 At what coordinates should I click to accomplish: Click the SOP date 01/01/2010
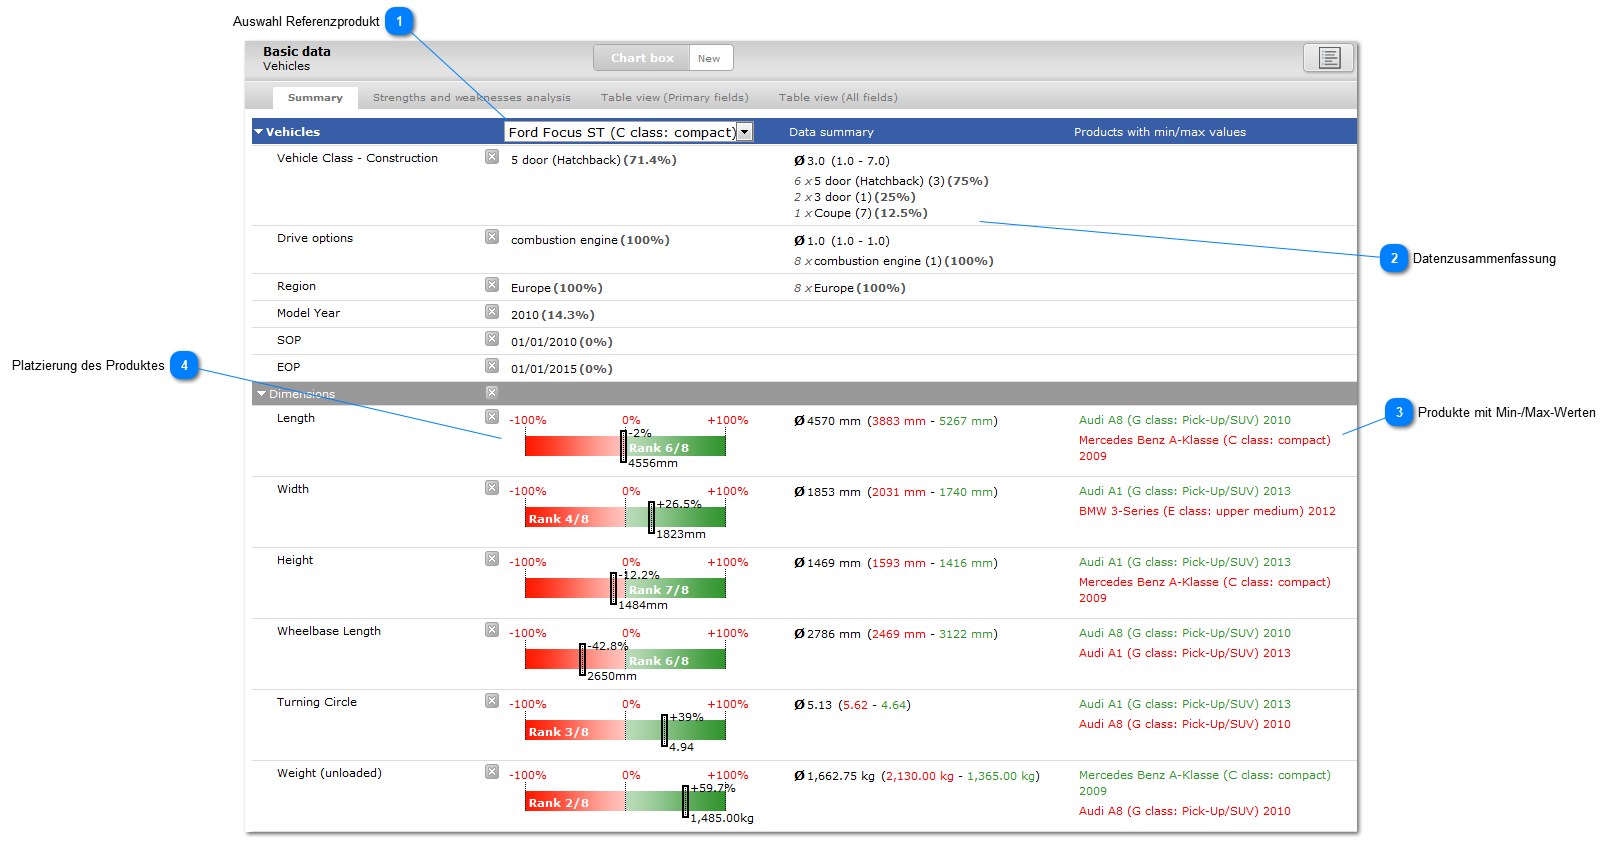pyautogui.click(x=562, y=342)
